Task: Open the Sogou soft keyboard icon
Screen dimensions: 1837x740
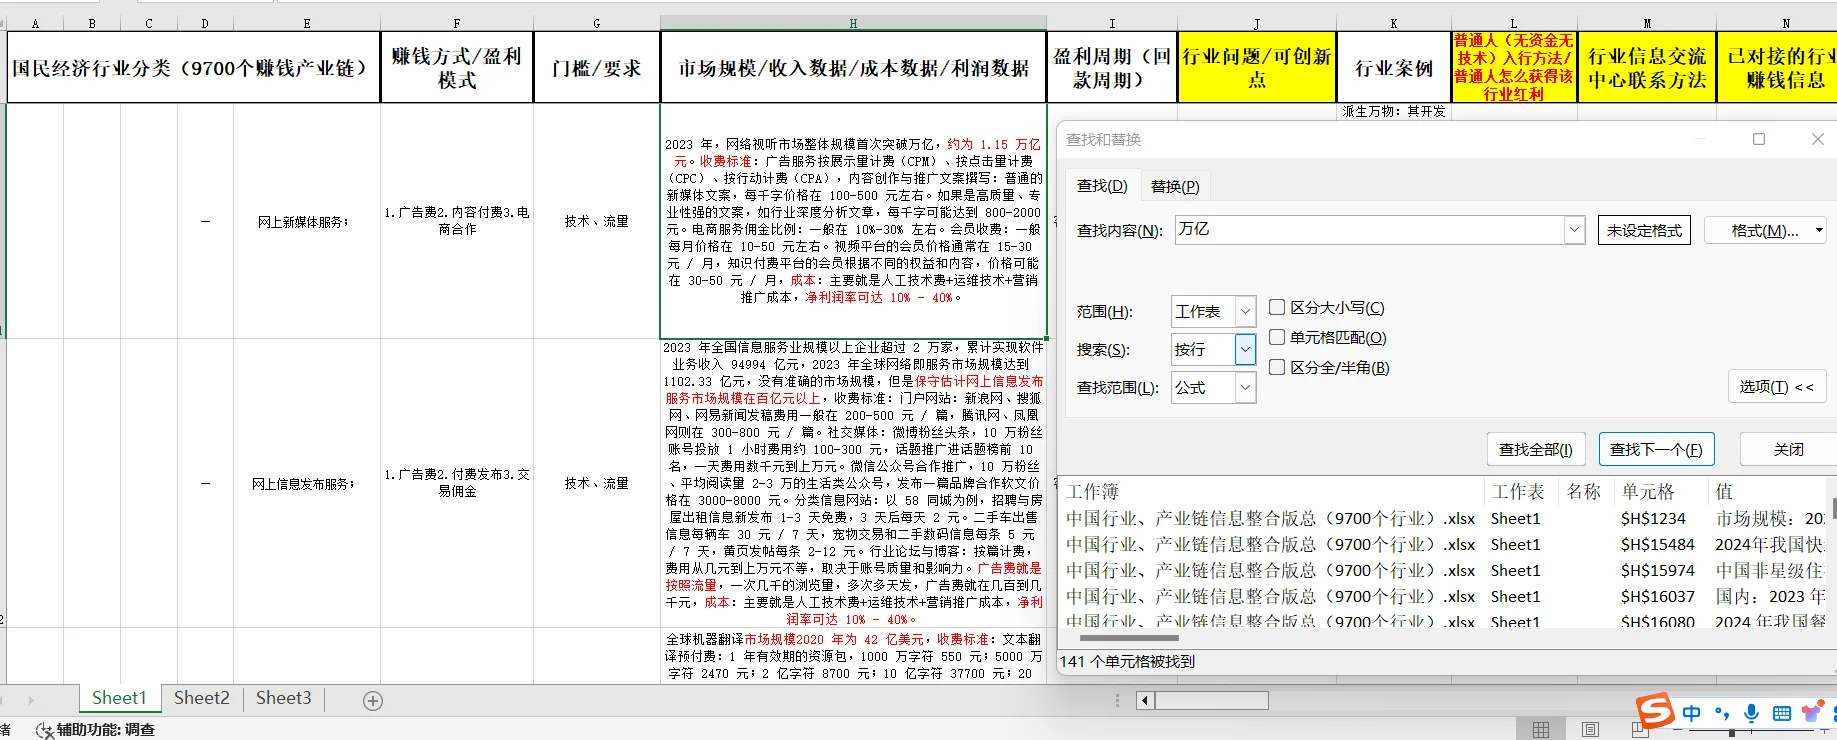Action: 1781,713
